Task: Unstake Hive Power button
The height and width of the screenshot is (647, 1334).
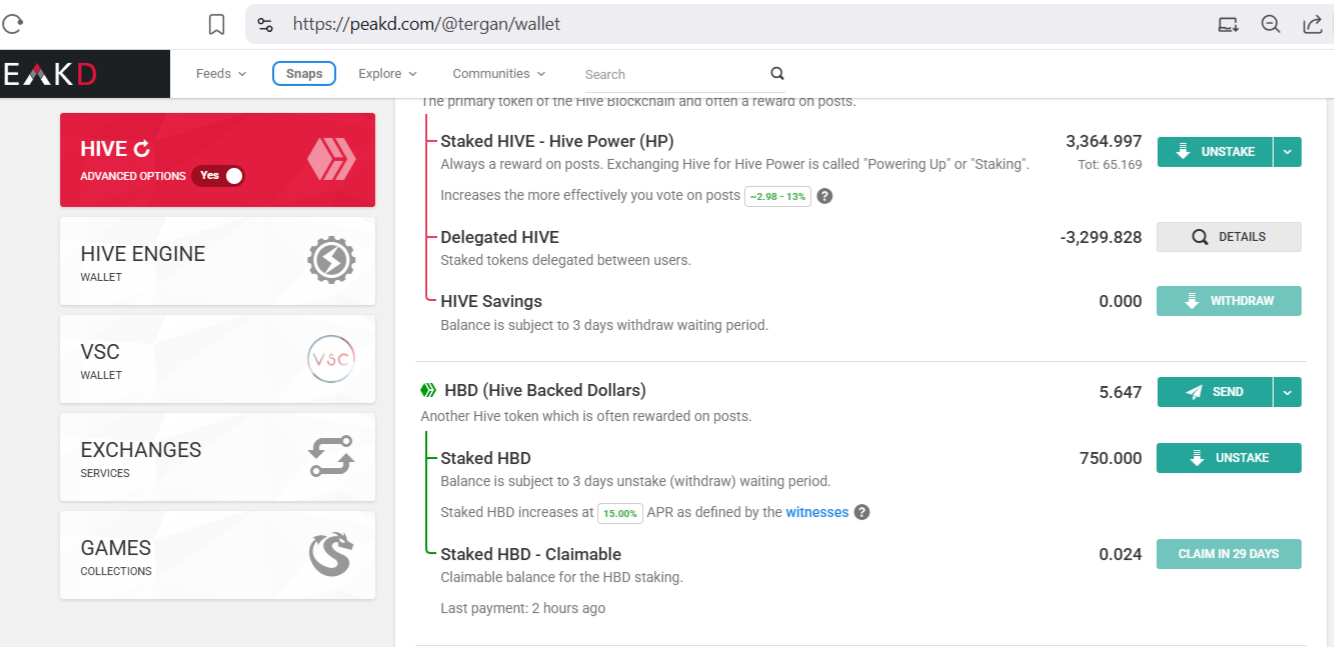Action: (x=1214, y=152)
